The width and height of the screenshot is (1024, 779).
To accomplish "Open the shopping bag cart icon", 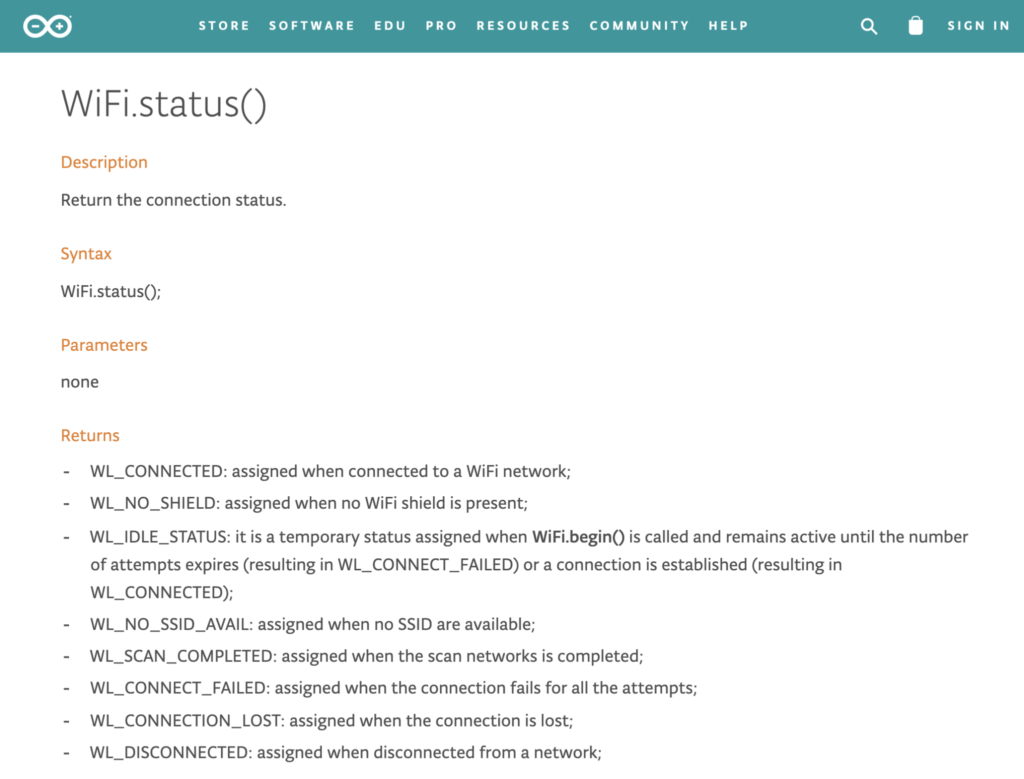I will (x=915, y=26).
